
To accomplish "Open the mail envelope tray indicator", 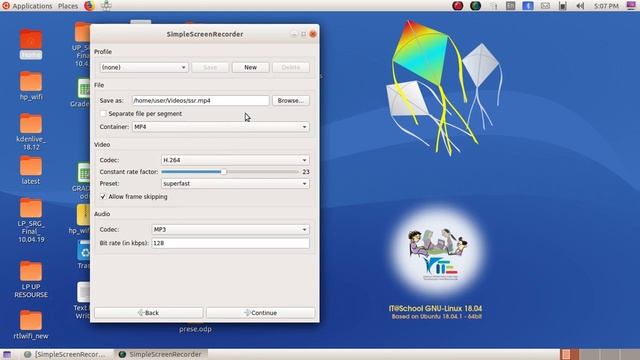I will (x=545, y=6).
